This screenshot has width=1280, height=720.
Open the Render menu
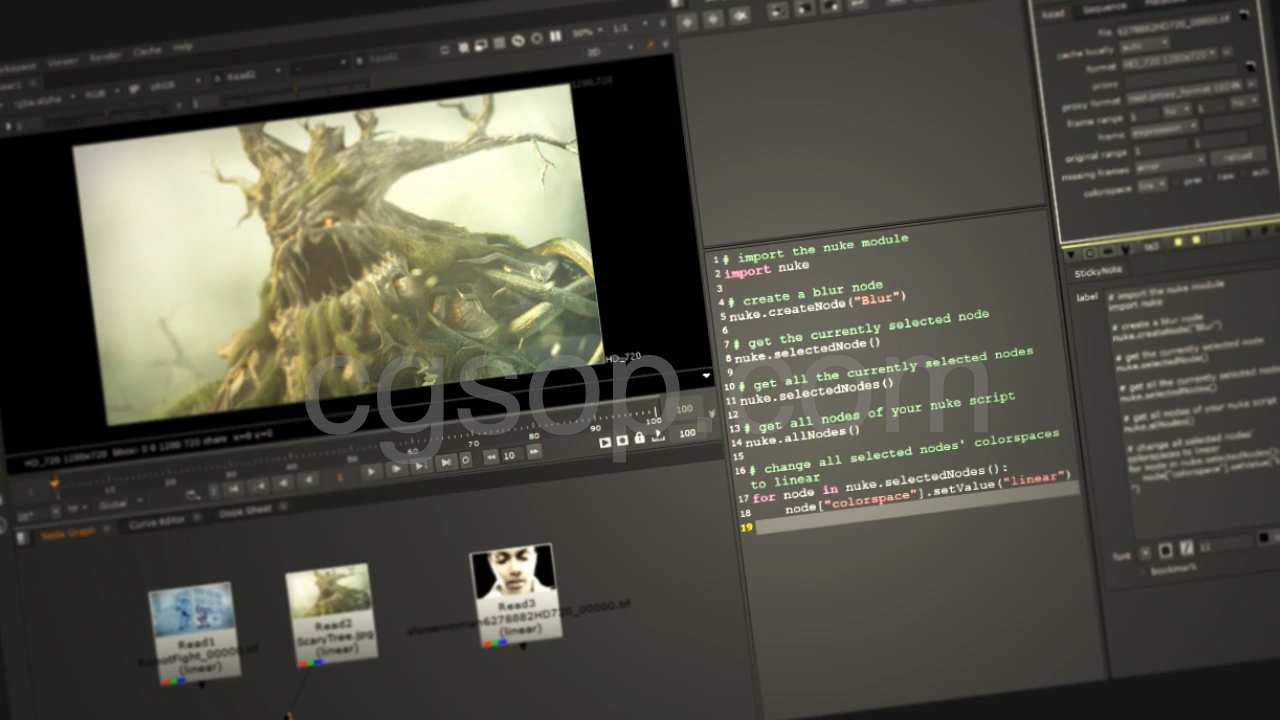point(105,57)
